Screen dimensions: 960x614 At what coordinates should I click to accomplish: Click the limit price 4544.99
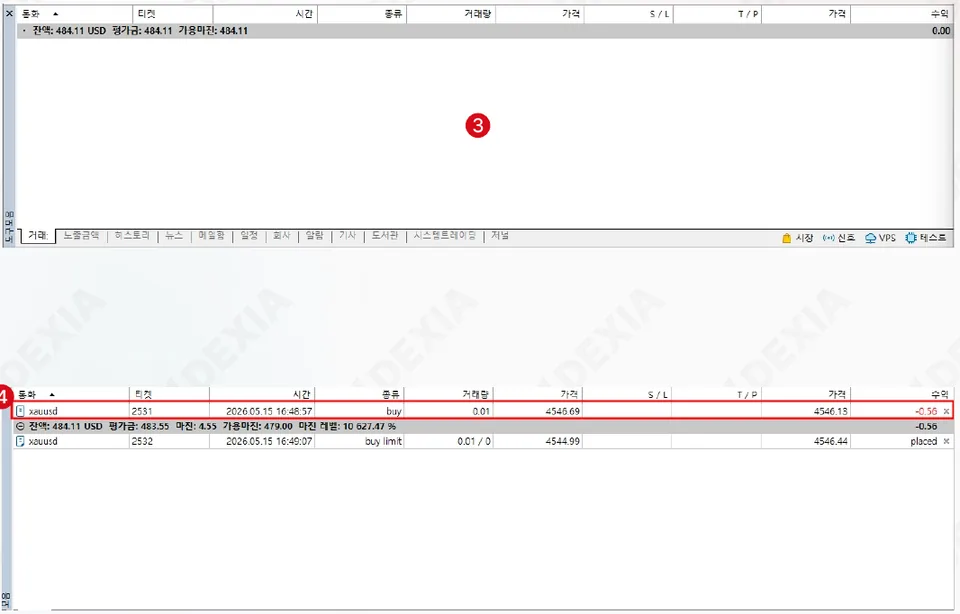point(563,441)
